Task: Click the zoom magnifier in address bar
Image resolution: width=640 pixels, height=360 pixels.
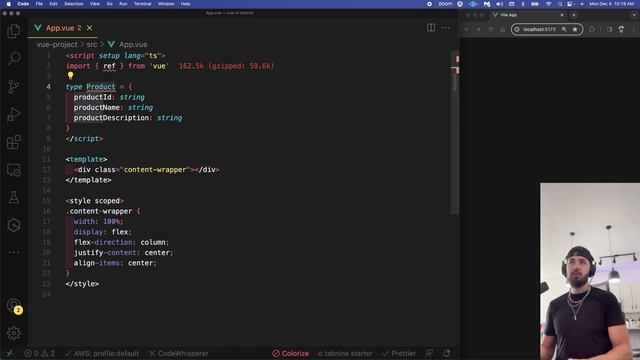Action: [564, 29]
